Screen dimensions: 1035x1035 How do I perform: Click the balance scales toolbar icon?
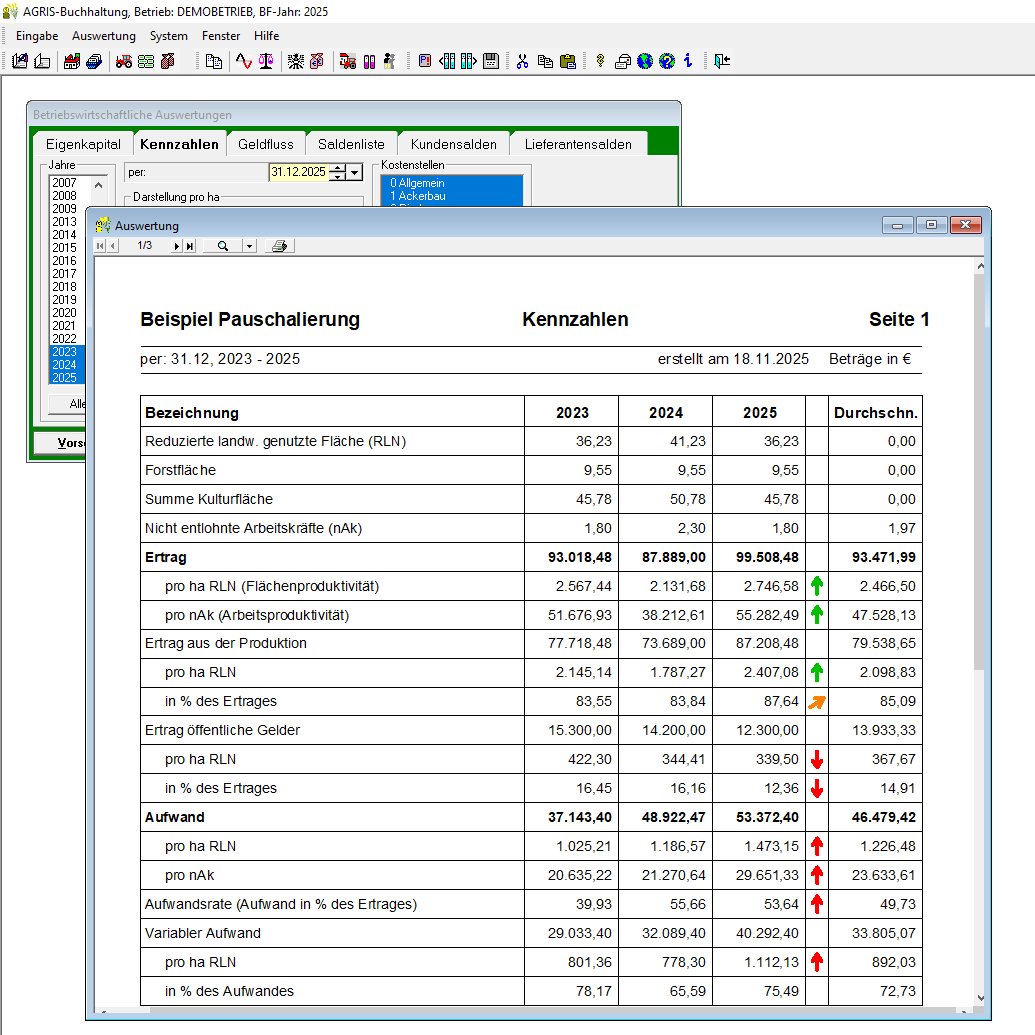[x=265, y=61]
